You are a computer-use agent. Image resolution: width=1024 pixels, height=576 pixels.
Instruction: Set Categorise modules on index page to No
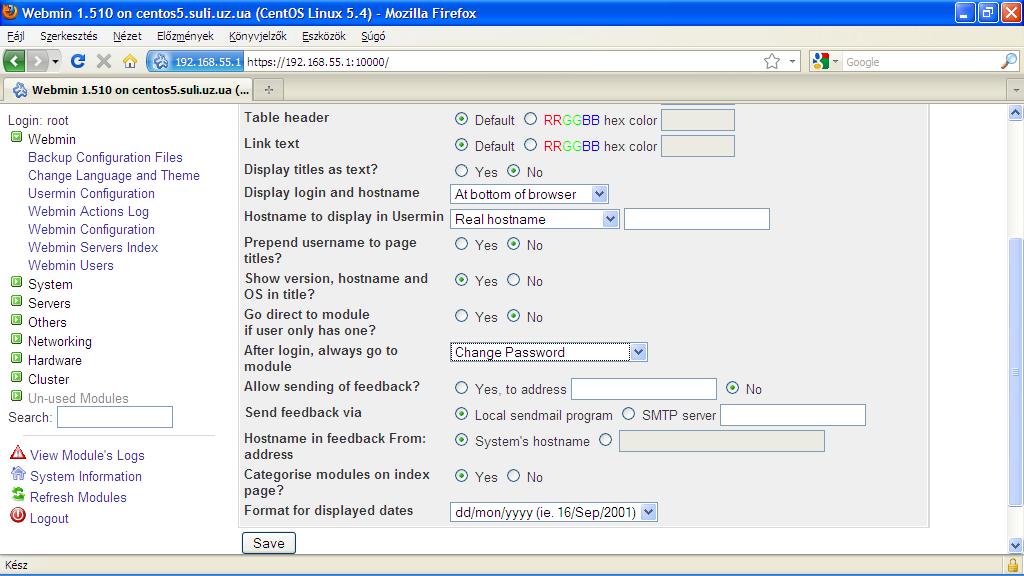514,477
